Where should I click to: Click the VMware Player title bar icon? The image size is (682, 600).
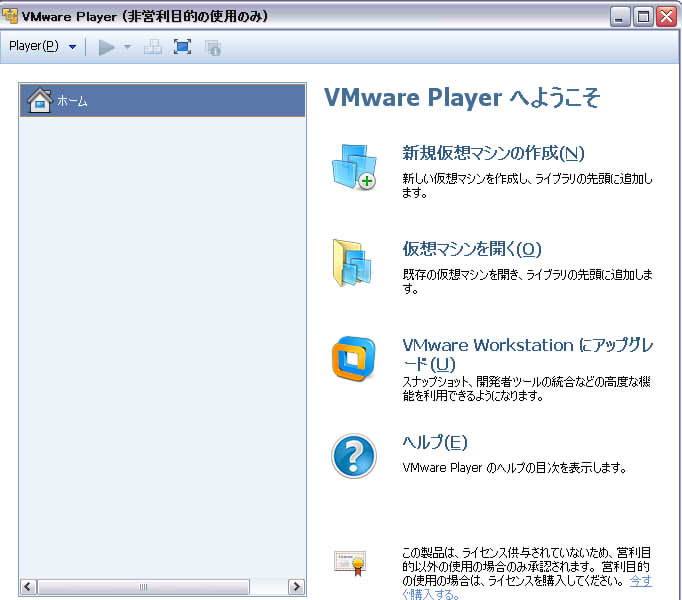coord(10,16)
